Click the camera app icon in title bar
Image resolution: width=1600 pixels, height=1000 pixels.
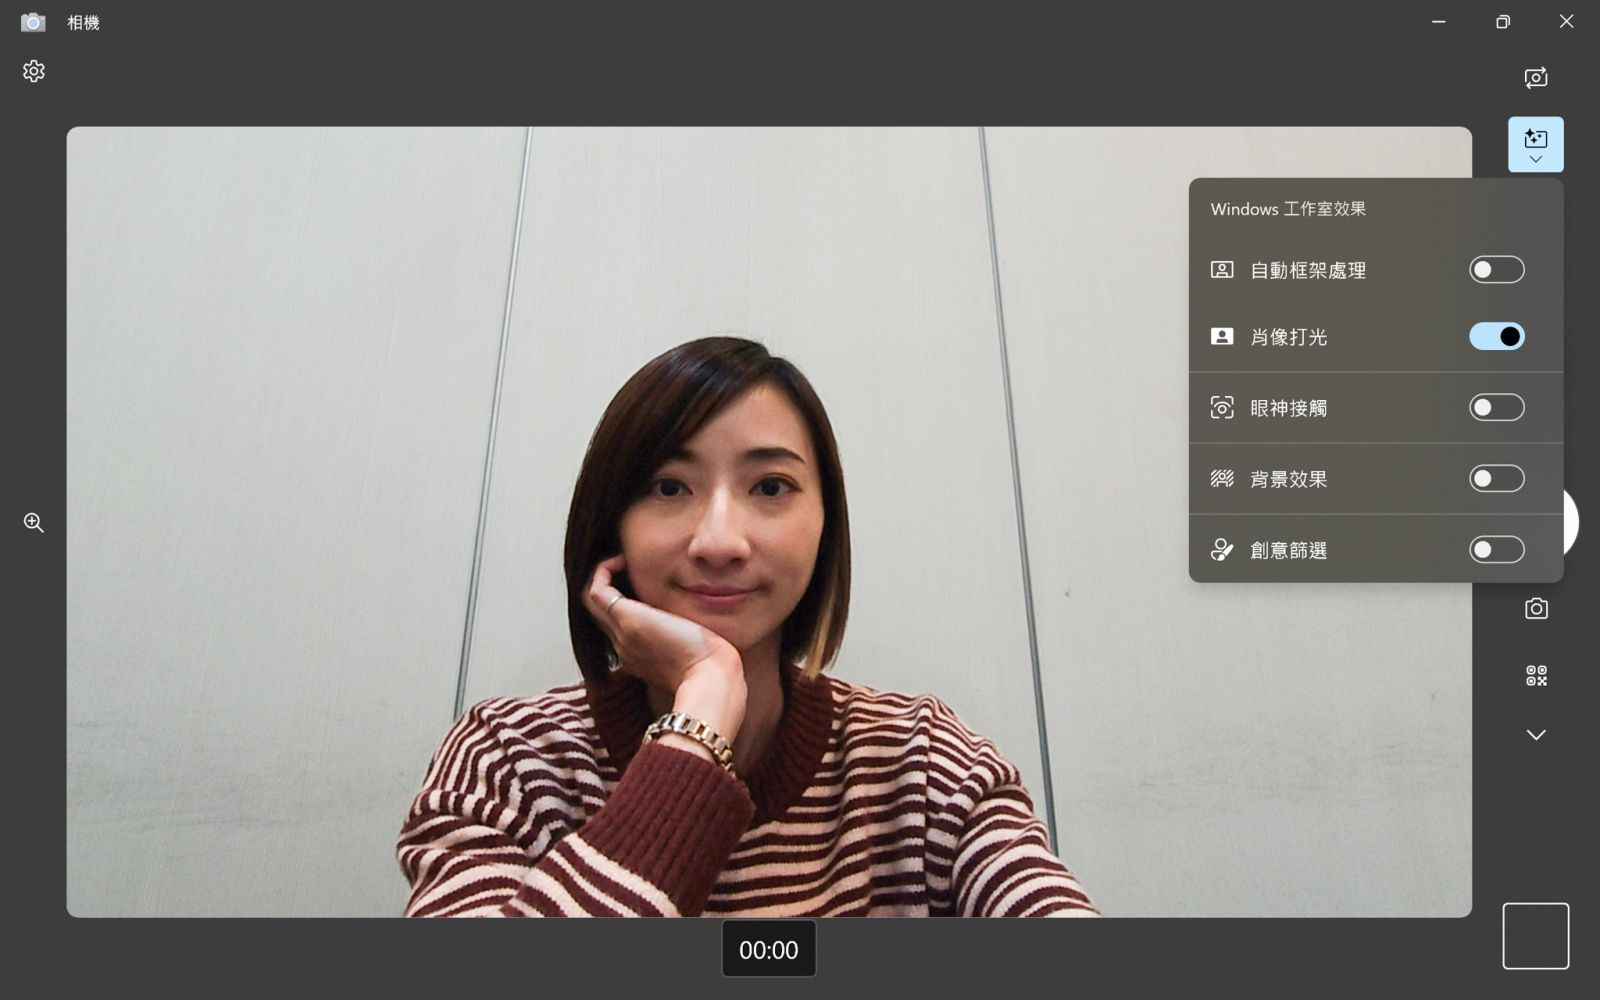(33, 22)
